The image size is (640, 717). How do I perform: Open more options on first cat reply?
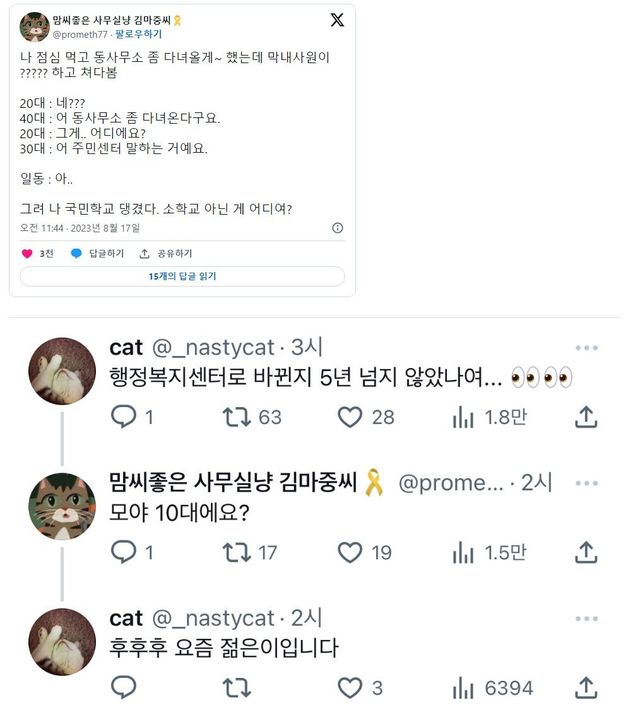586,348
